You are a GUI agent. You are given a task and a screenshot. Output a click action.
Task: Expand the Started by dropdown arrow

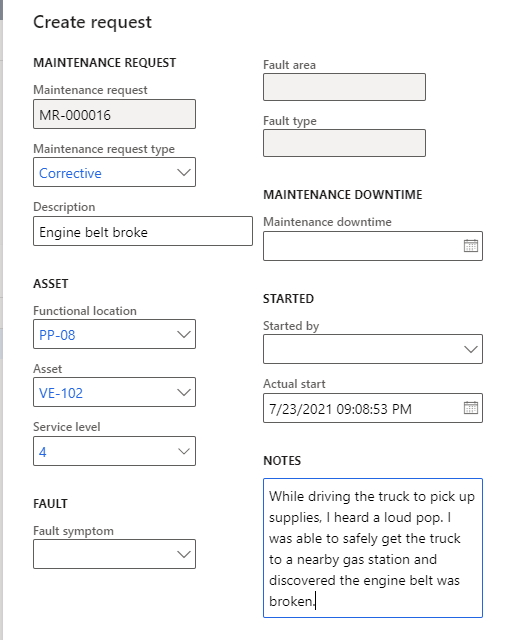(471, 349)
